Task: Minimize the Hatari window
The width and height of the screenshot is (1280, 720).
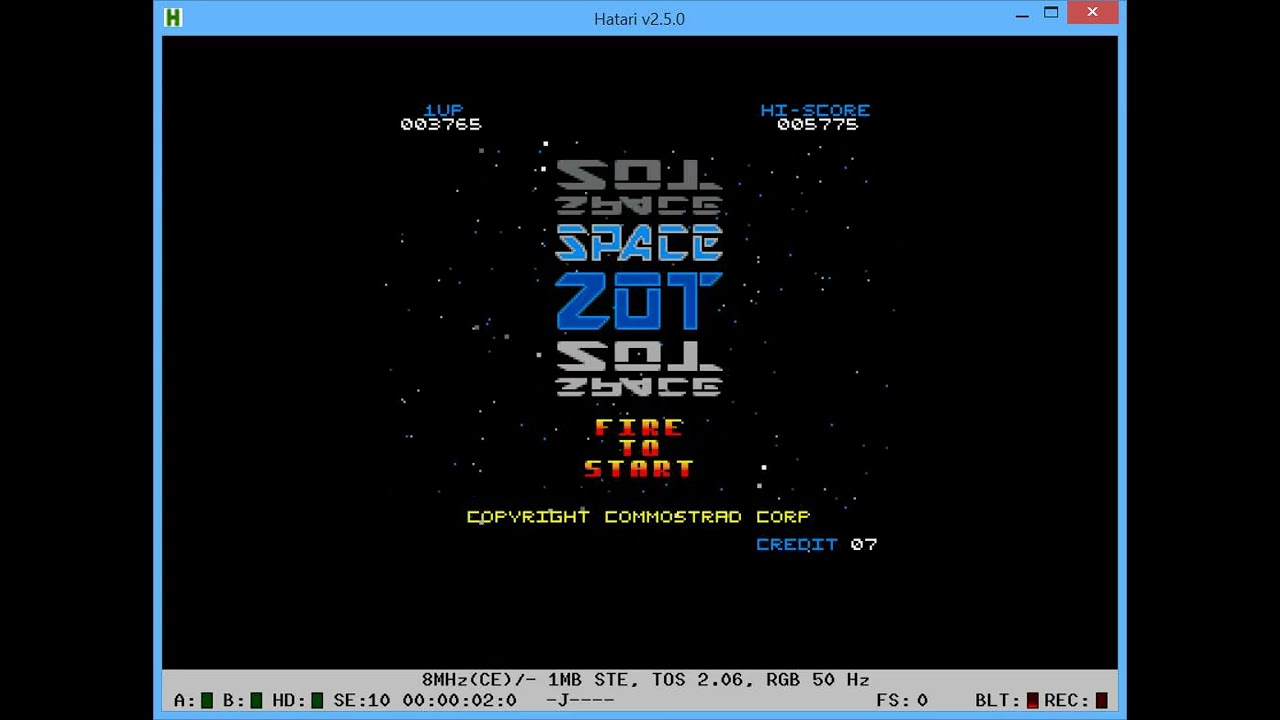Action: coord(1022,14)
